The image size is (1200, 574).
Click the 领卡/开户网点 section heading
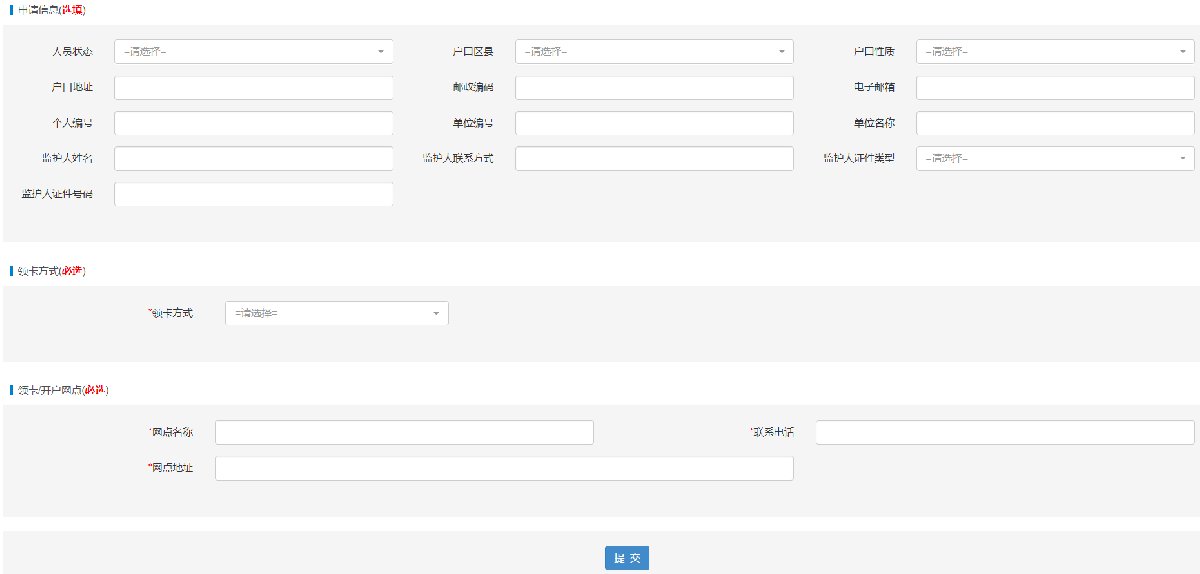(62, 389)
